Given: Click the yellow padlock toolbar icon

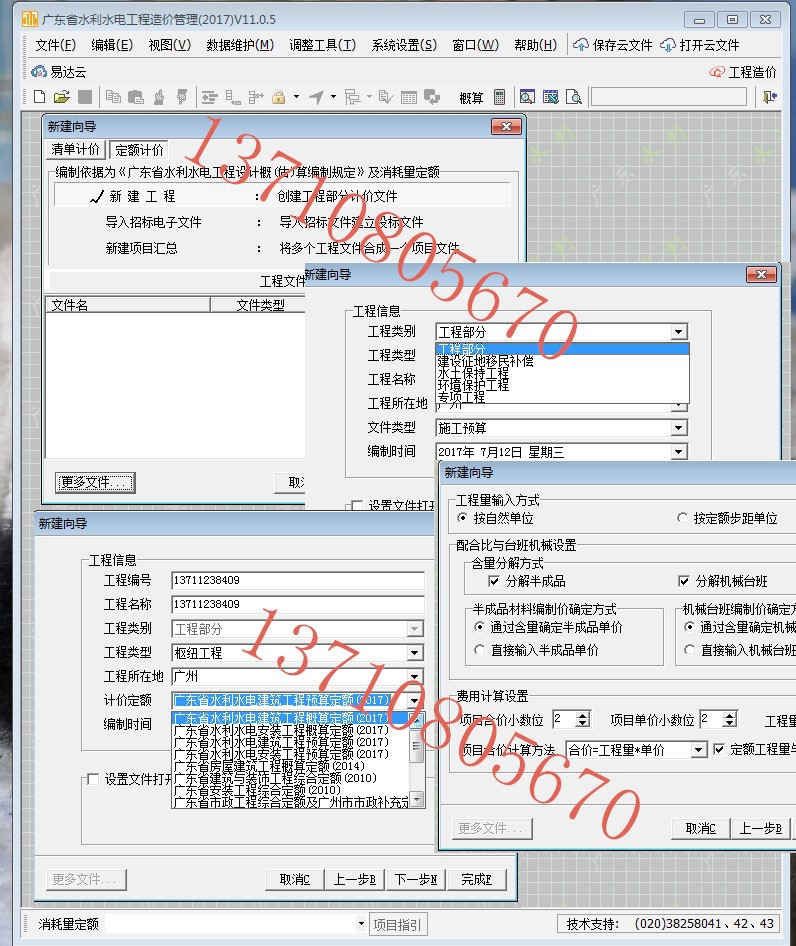Looking at the screenshot, I should pos(278,97).
